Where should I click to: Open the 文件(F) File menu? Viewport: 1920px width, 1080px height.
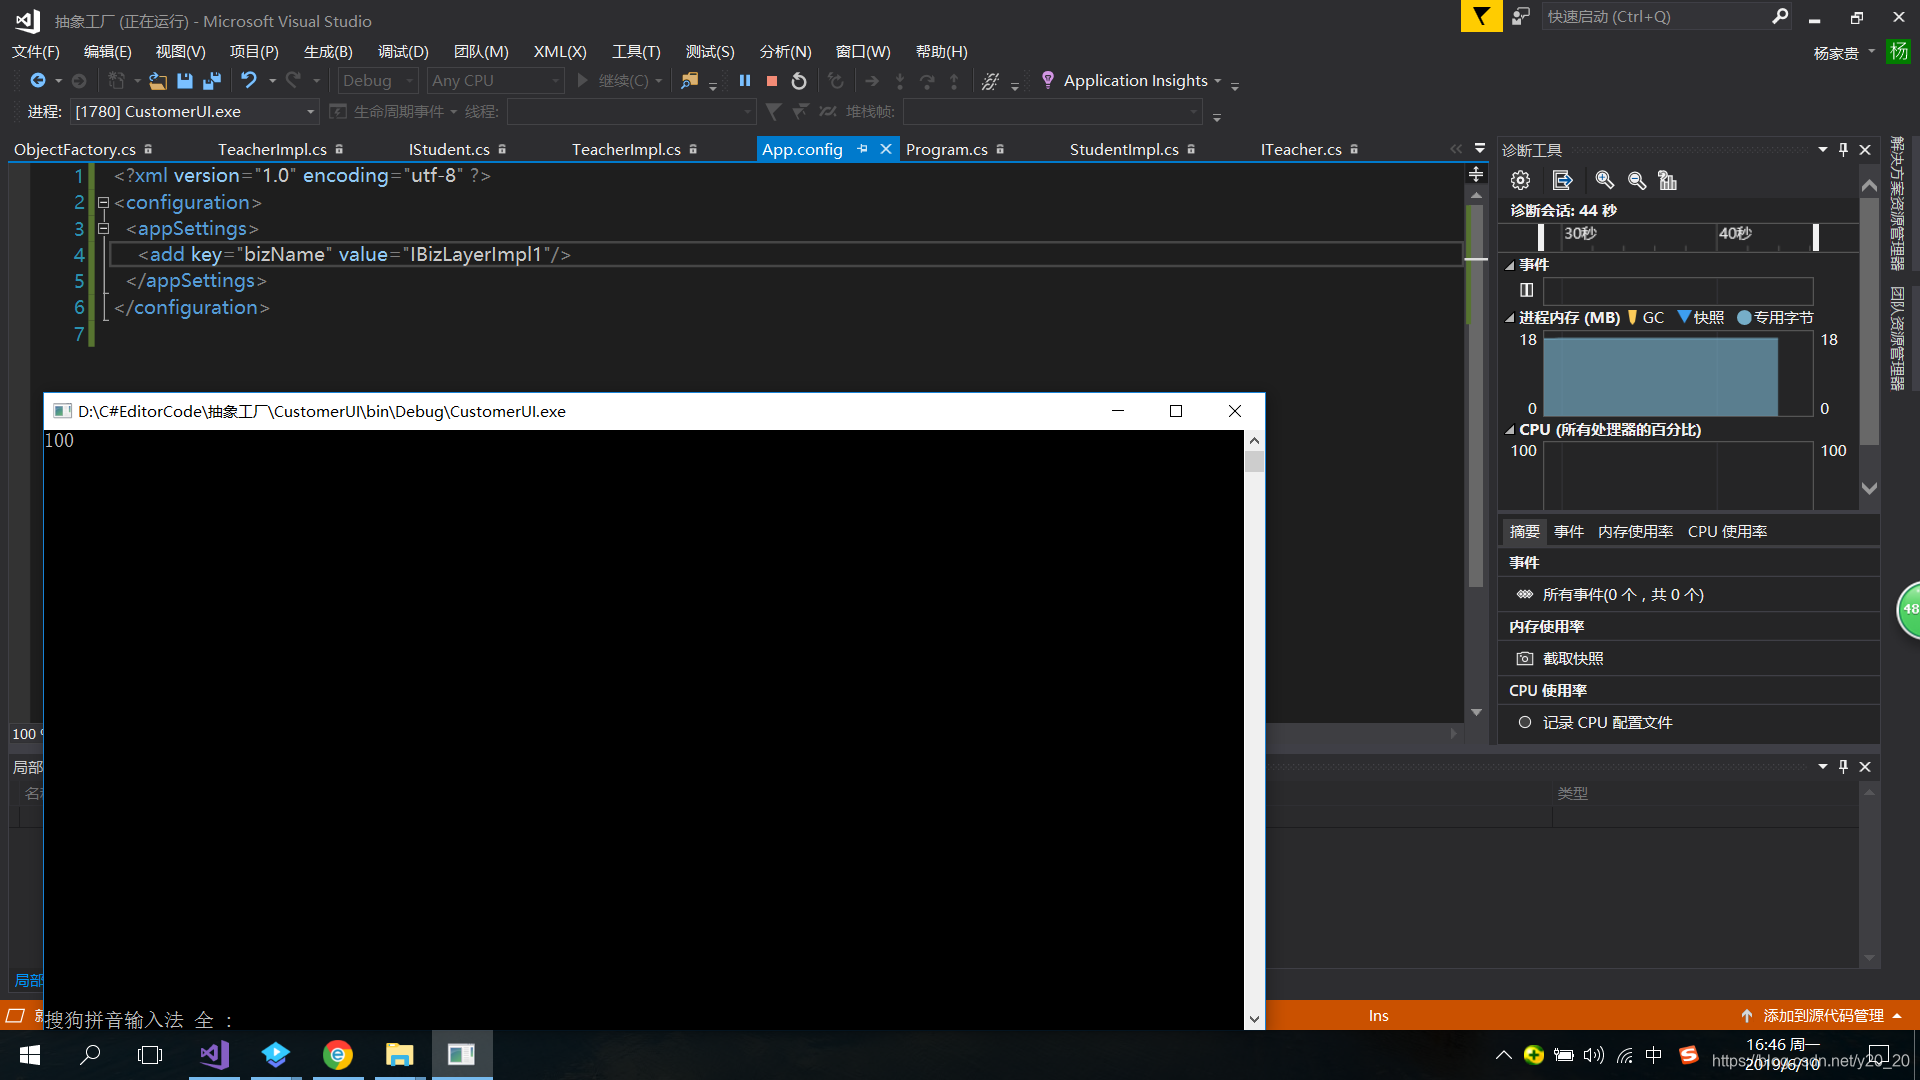coord(36,51)
